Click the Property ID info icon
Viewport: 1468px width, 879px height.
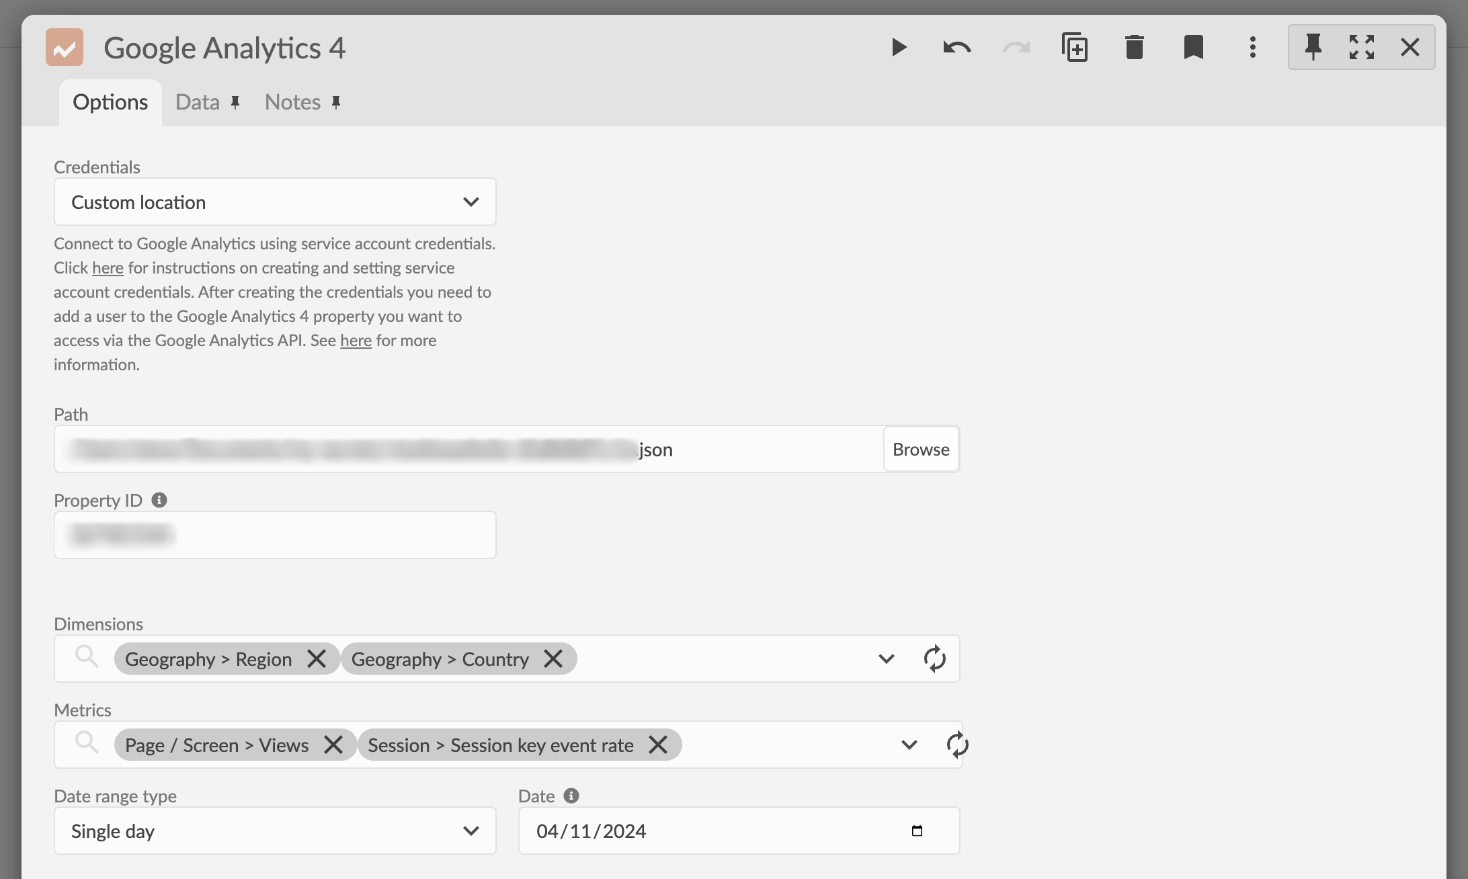(x=159, y=500)
